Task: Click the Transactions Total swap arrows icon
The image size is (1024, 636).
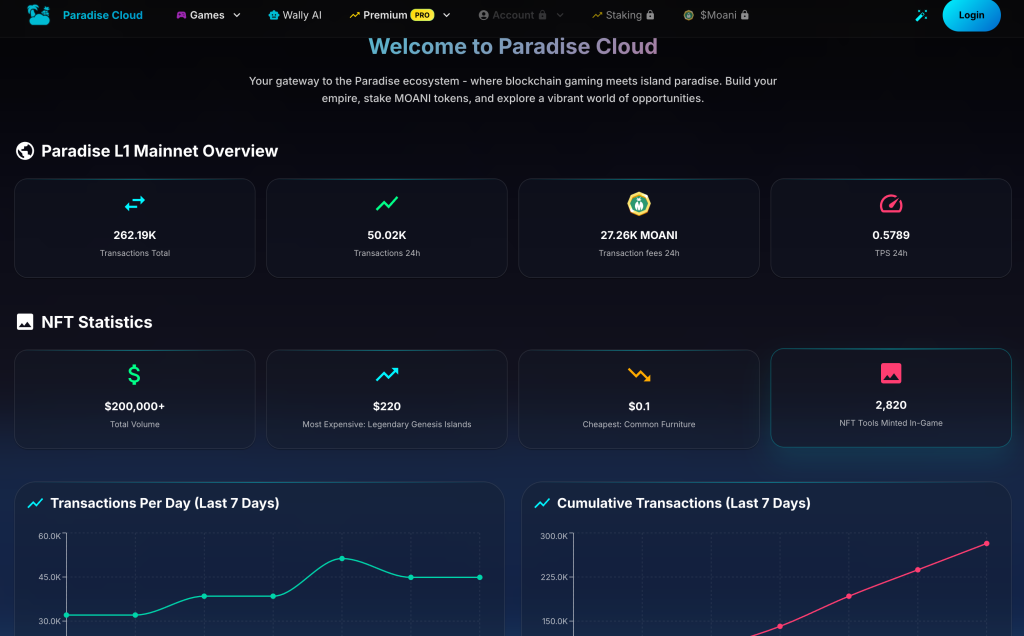Action: pos(135,204)
